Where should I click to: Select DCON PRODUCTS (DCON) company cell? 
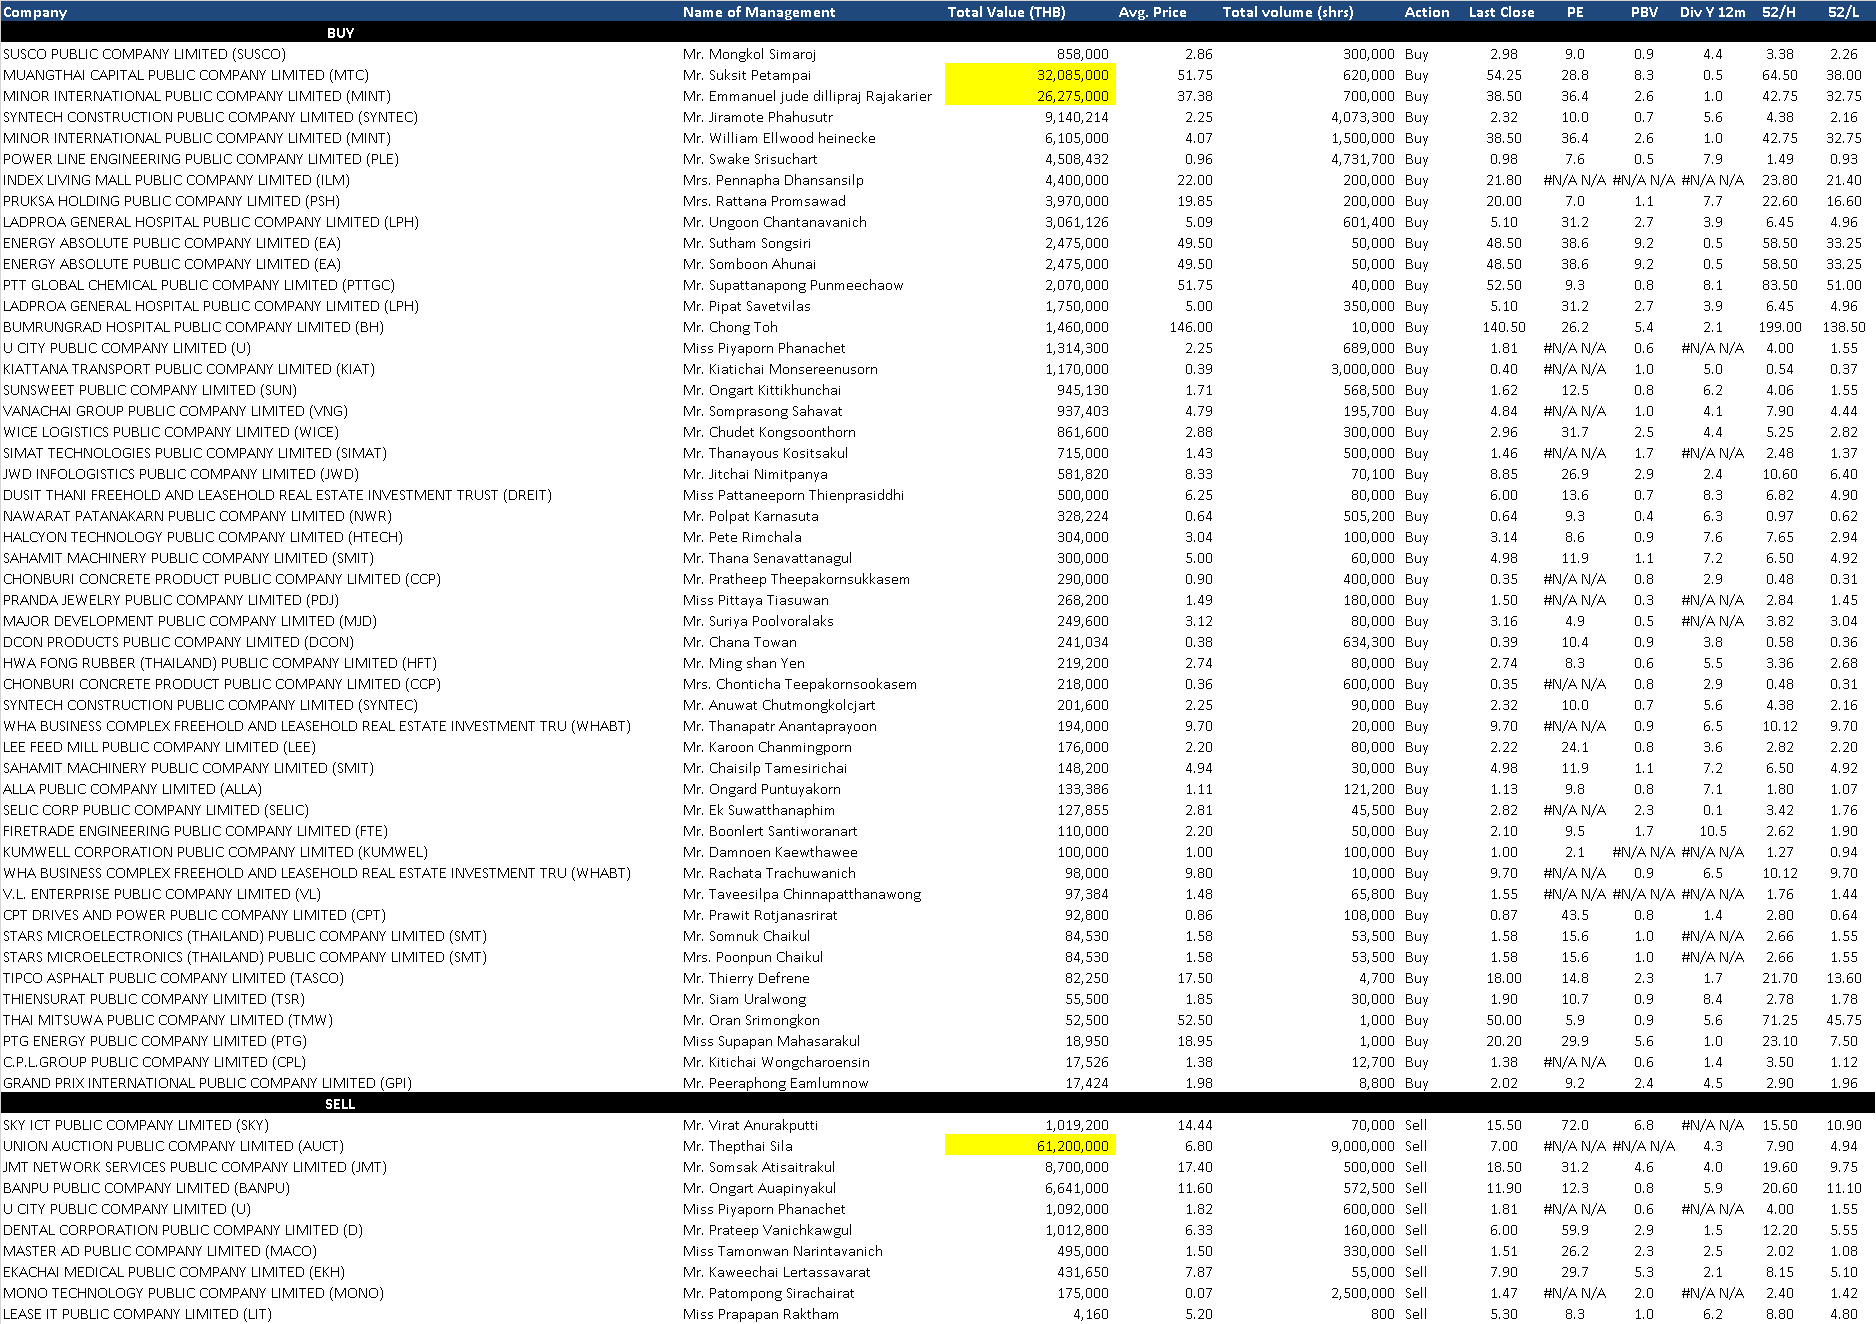click(x=178, y=642)
